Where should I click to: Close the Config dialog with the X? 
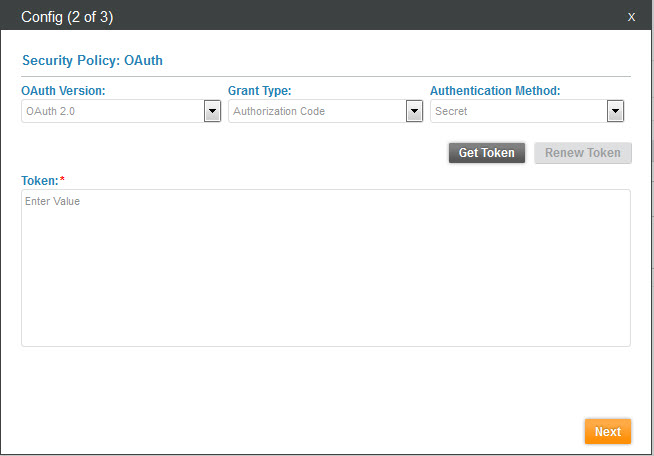(x=631, y=16)
